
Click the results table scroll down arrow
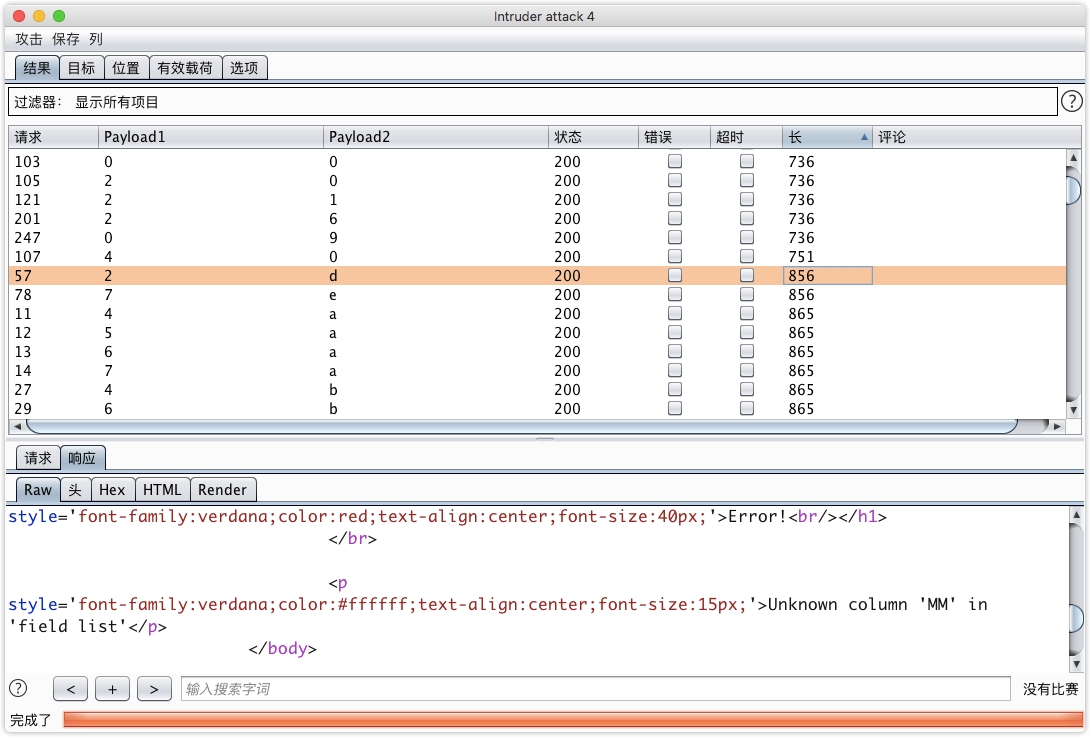1074,409
